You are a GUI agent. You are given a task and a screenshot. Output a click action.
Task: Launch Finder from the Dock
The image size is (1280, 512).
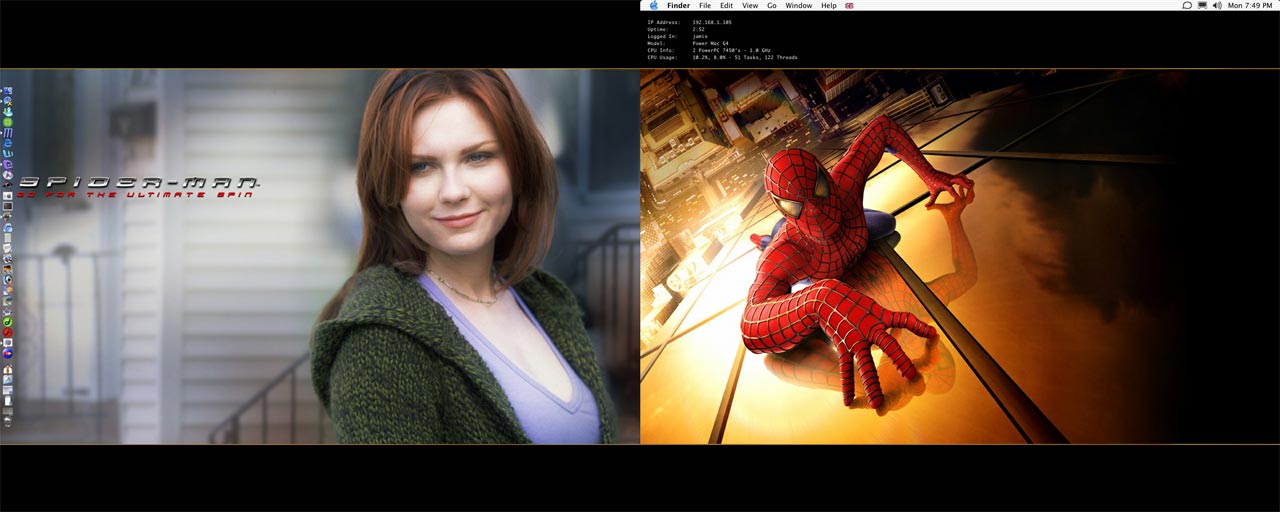point(8,90)
